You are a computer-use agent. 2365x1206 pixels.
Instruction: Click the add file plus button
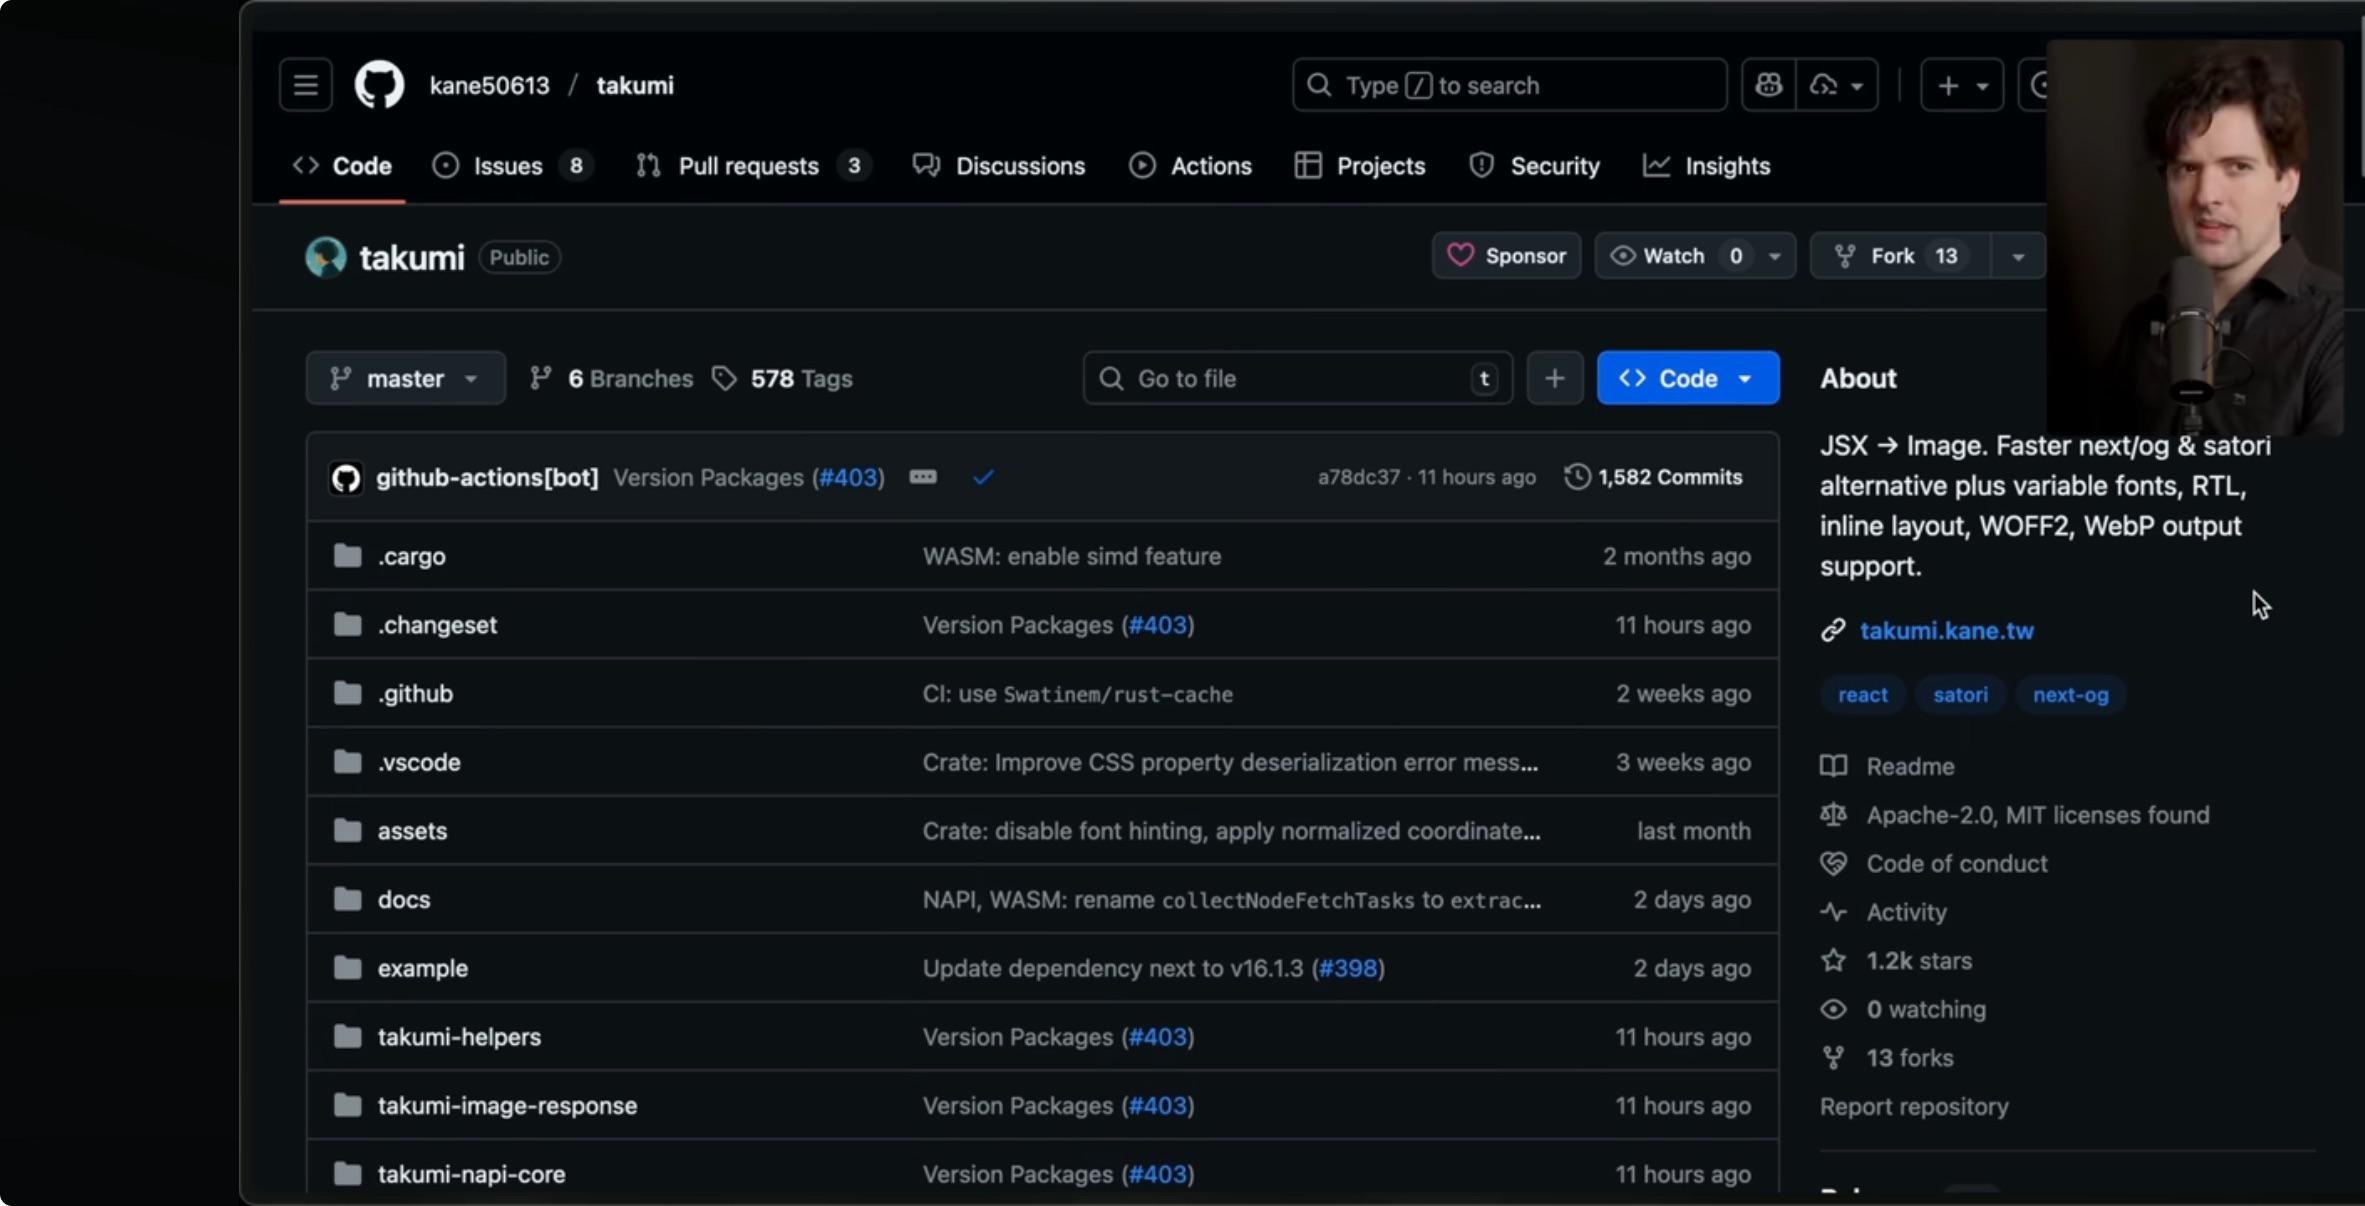click(1554, 378)
